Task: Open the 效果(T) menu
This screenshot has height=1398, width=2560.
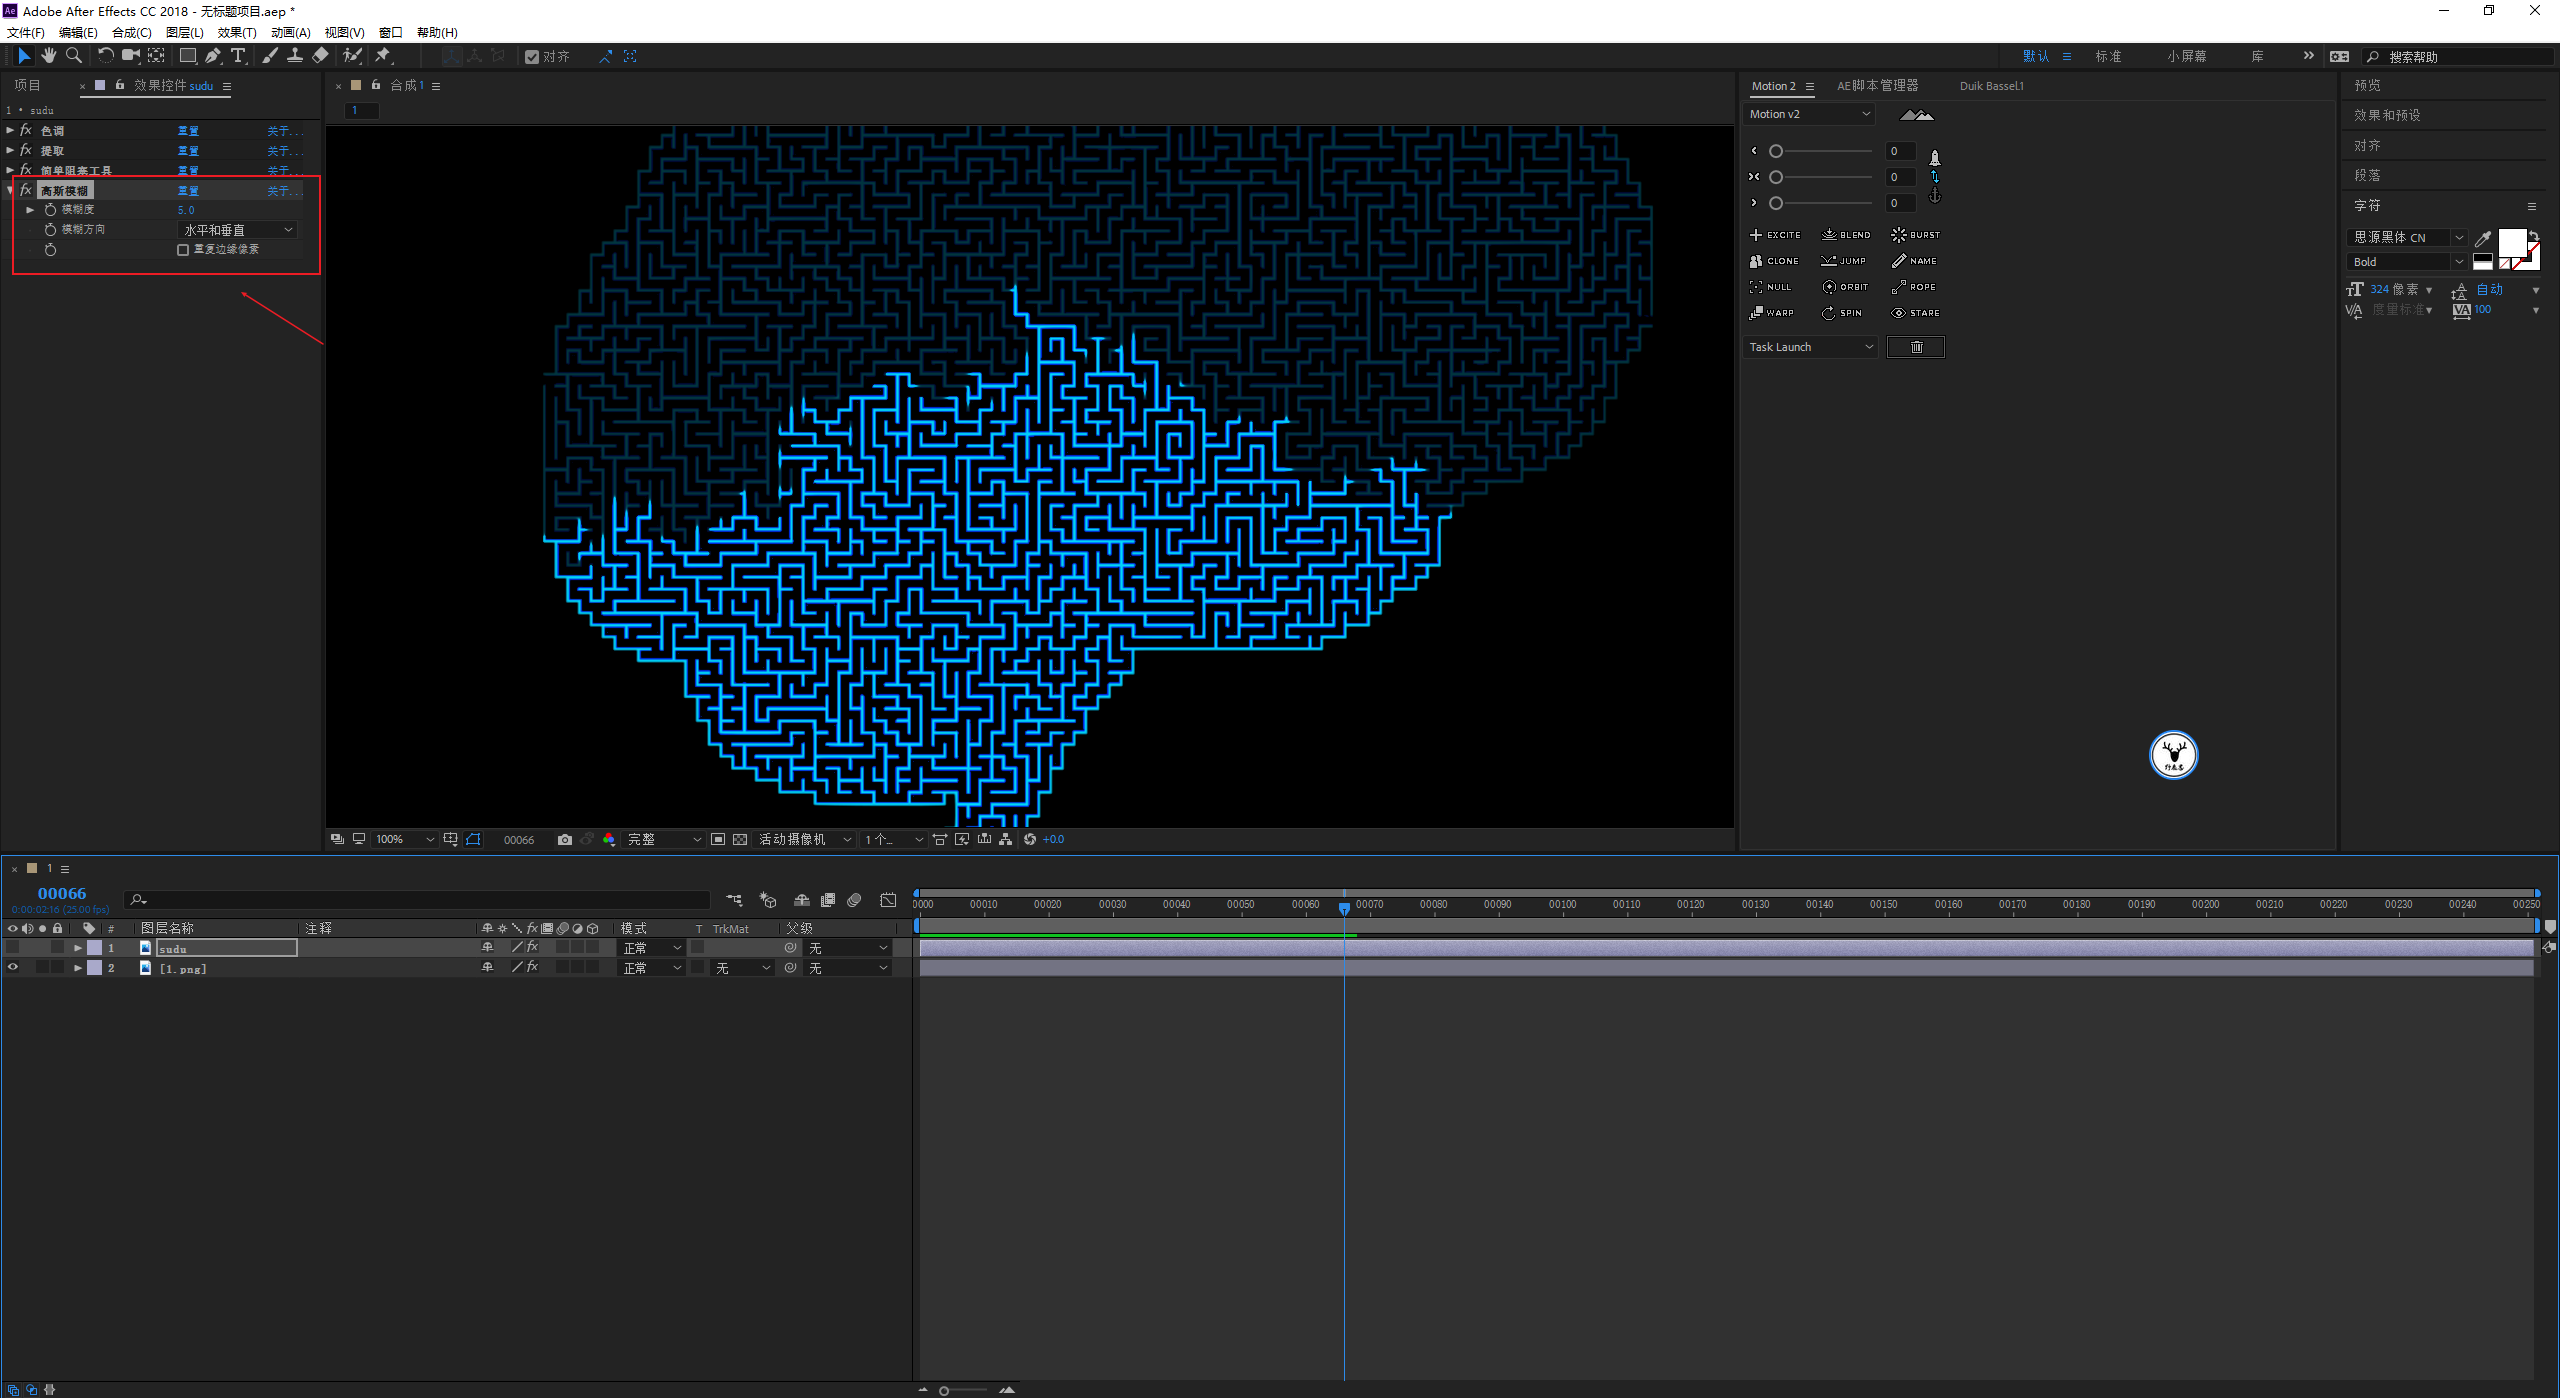Action: click(237, 32)
